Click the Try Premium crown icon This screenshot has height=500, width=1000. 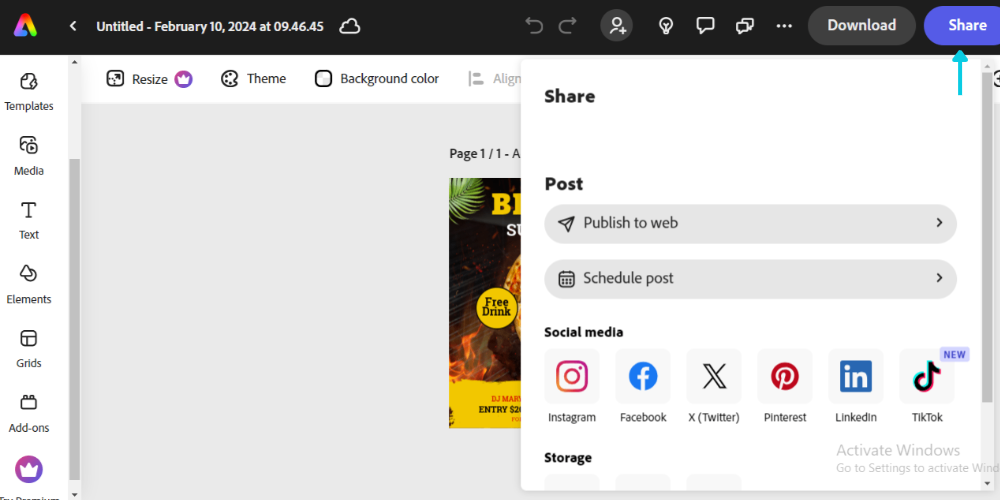pyautogui.click(x=29, y=470)
